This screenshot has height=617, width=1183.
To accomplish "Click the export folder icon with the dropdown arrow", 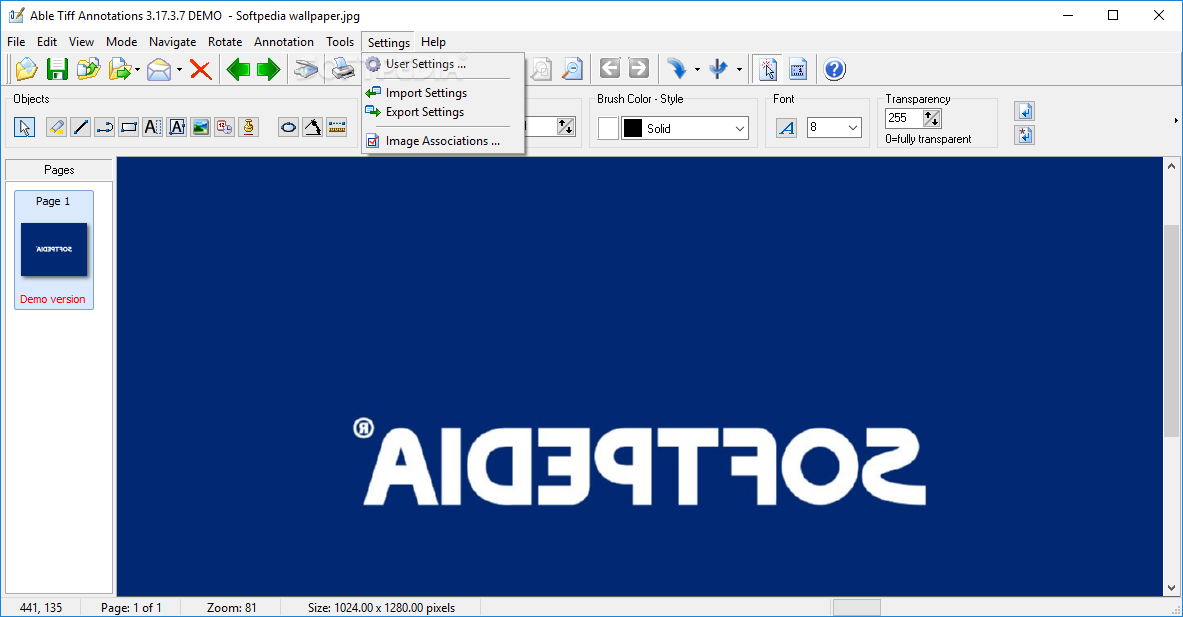I will pyautogui.click(x=119, y=69).
